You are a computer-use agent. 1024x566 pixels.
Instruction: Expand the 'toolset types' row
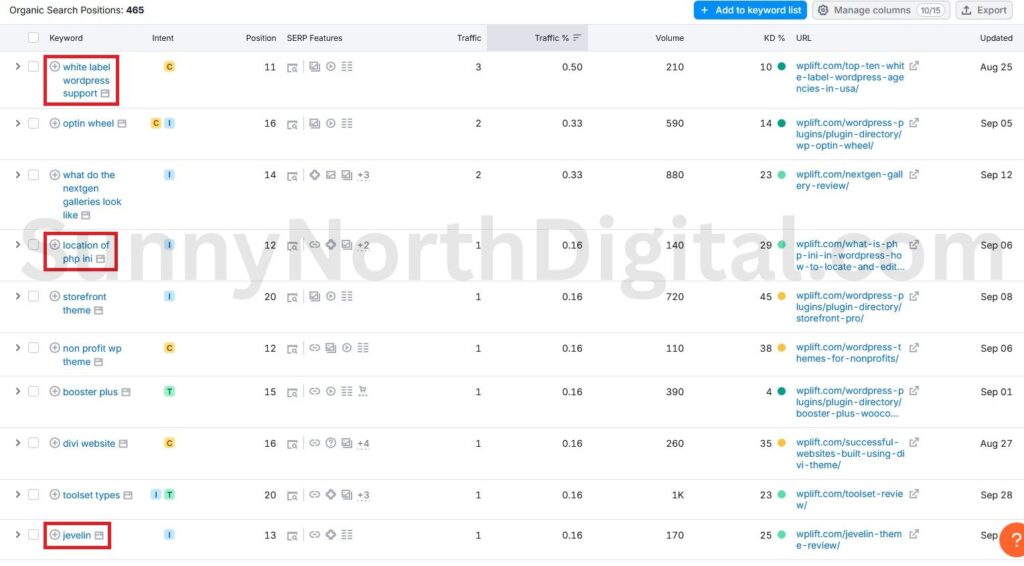(x=18, y=495)
